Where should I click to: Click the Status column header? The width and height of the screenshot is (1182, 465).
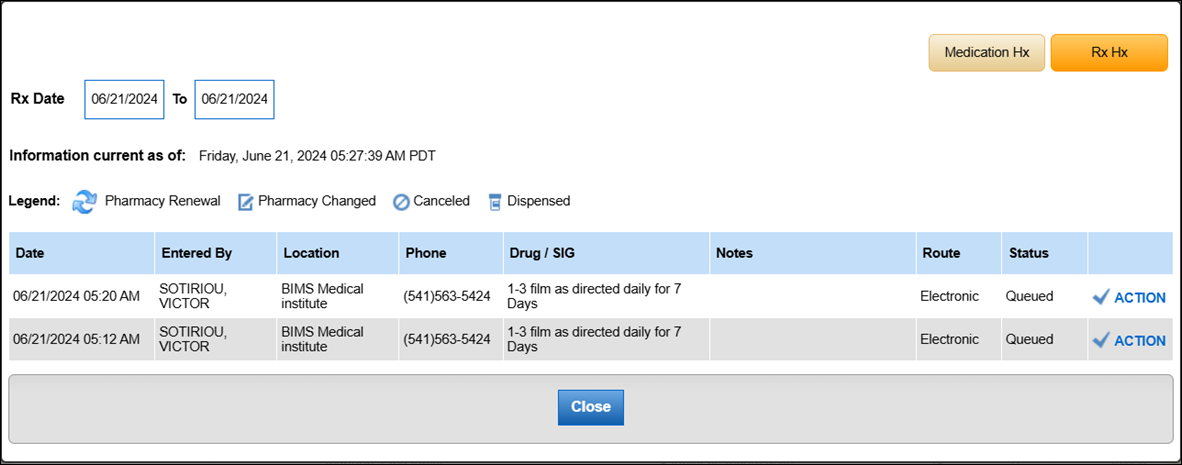coord(1028,253)
